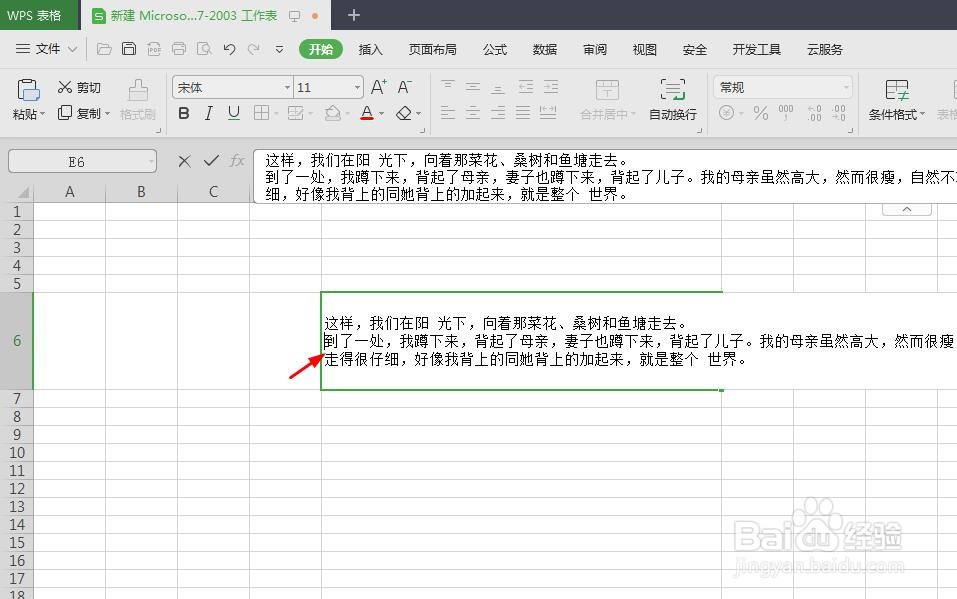Expand the 常规 number format dropdown
The width and height of the screenshot is (957, 599).
pos(783,87)
